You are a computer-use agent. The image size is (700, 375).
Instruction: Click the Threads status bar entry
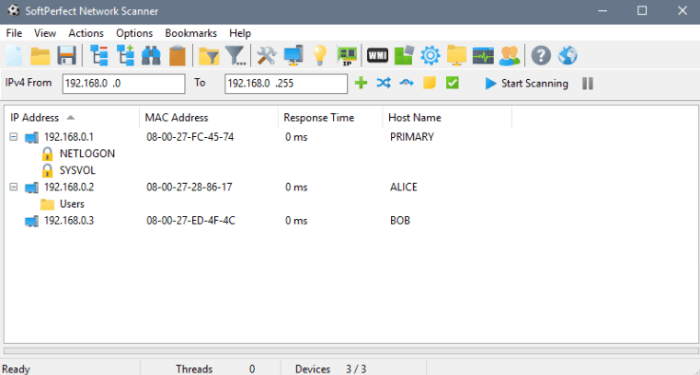pyautogui.click(x=215, y=369)
